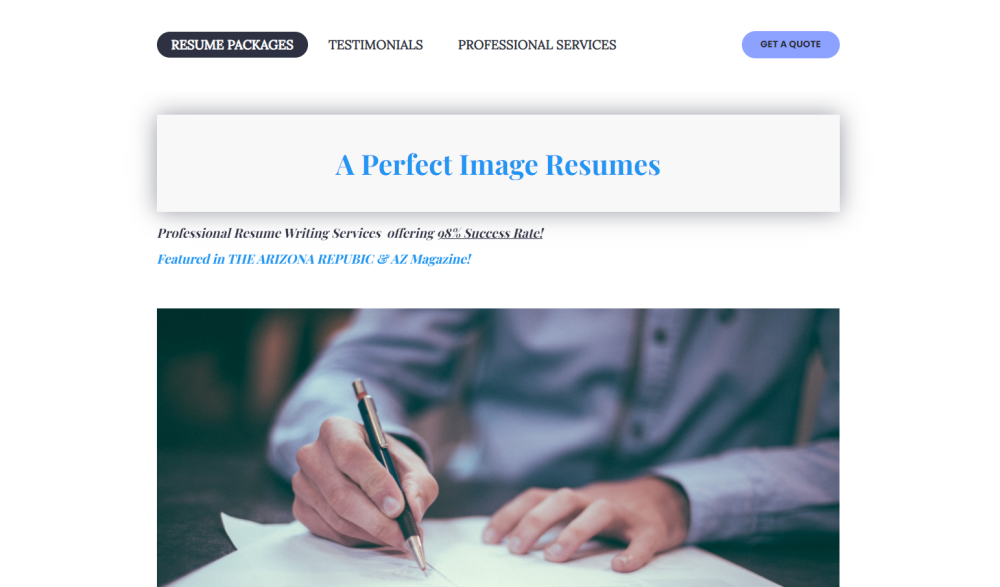
Task: Click the Professional Resume Writing Services text
Action: (x=269, y=233)
